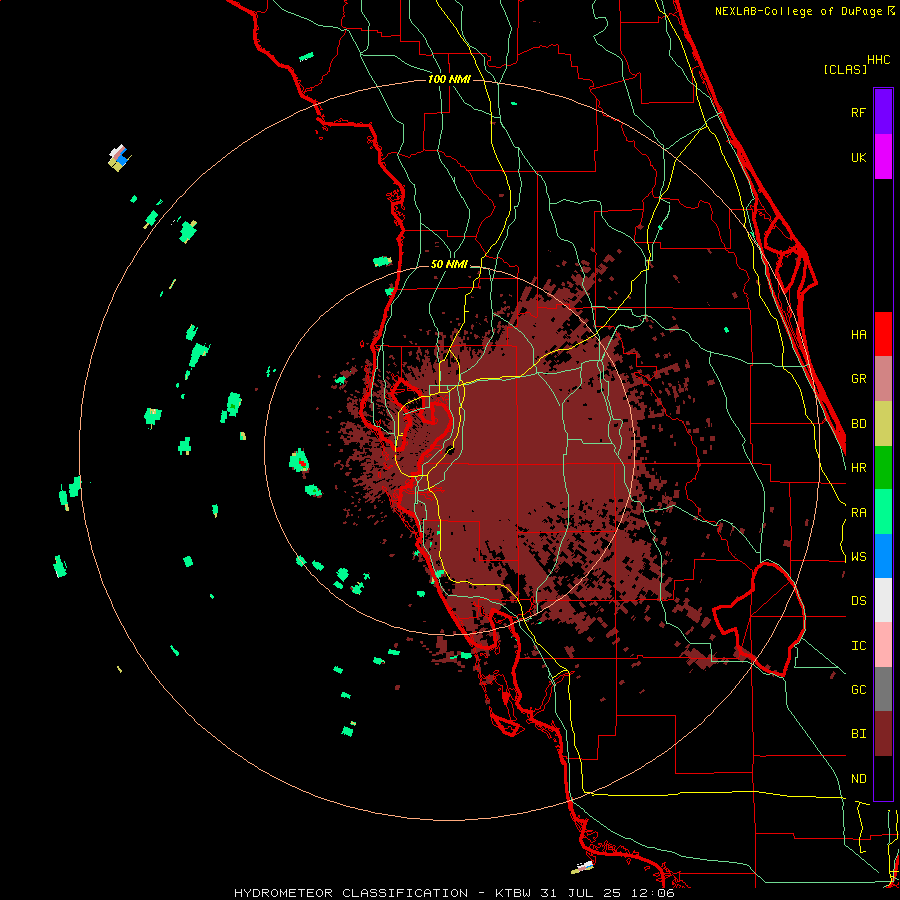
Task: Click the light green RA legend swatch
Action: pyautogui.click(x=883, y=512)
